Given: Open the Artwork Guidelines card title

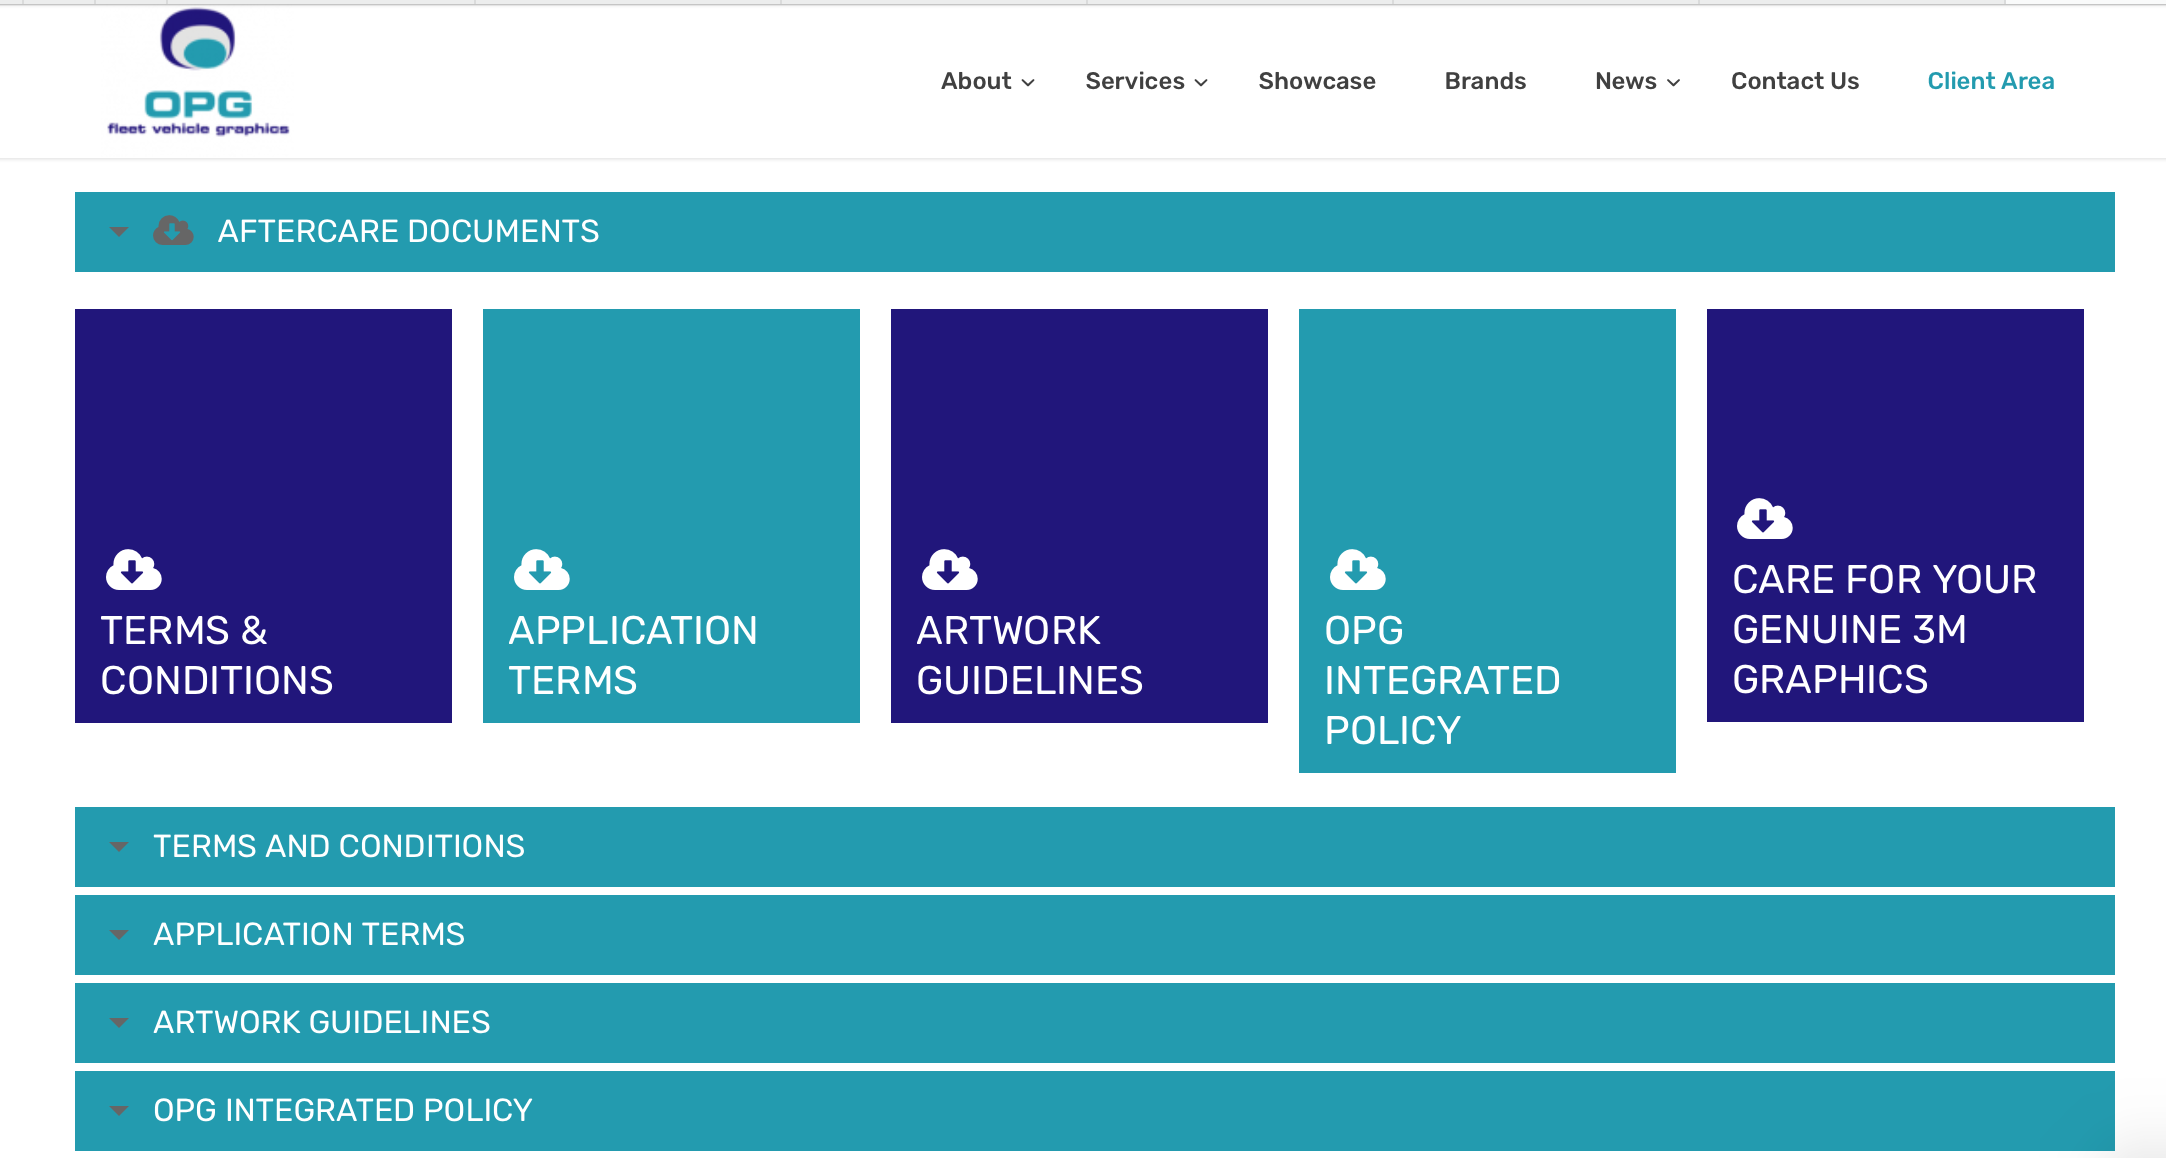Looking at the screenshot, I should click(1029, 655).
